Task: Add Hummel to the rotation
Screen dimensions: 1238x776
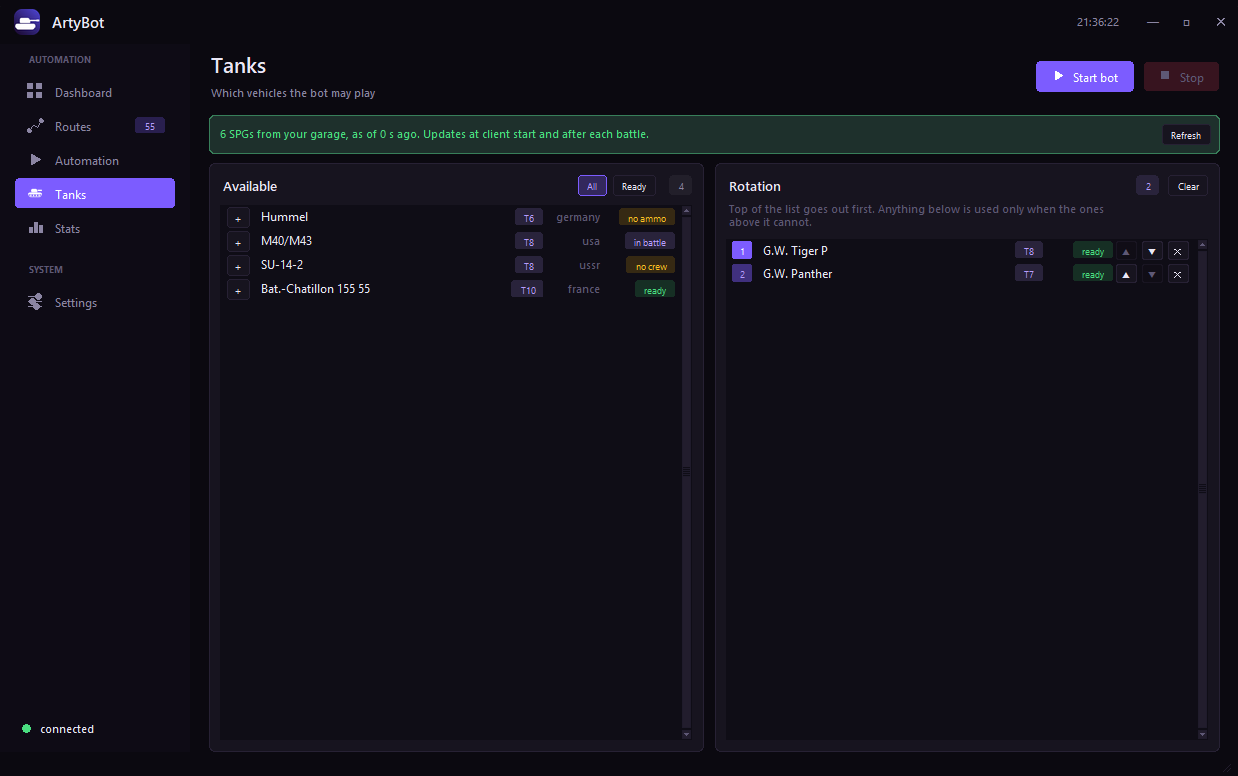Action: click(238, 218)
